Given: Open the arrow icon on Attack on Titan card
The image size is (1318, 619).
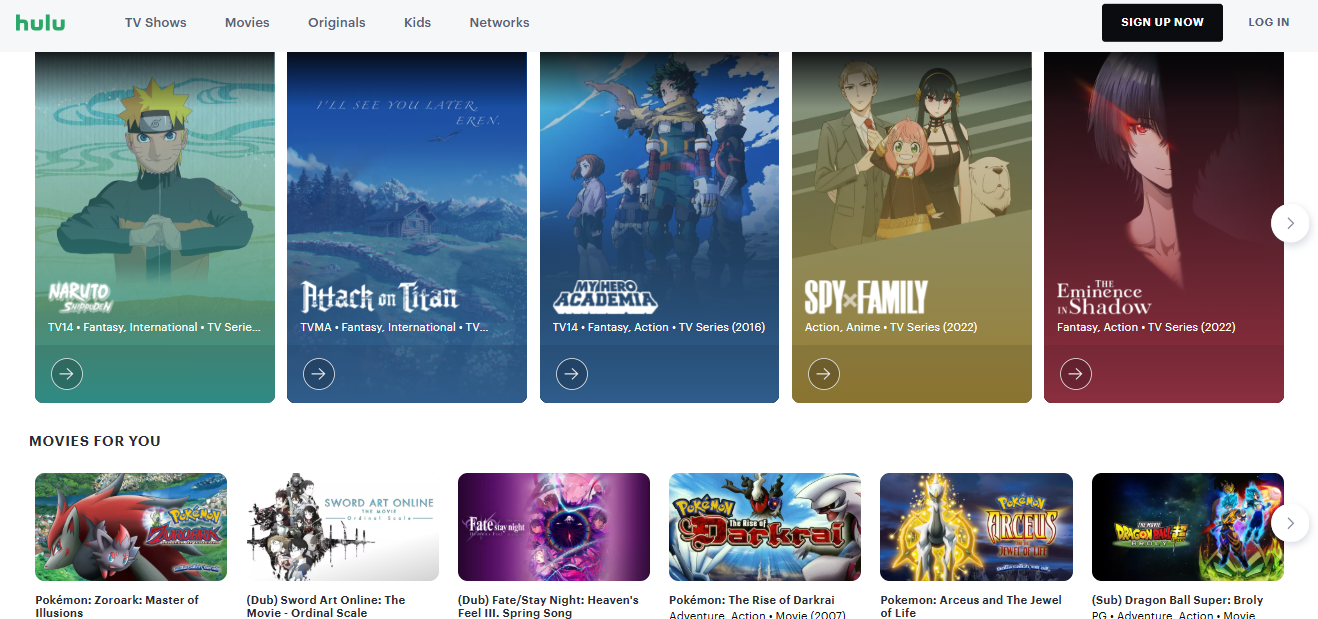Looking at the screenshot, I should pos(319,374).
